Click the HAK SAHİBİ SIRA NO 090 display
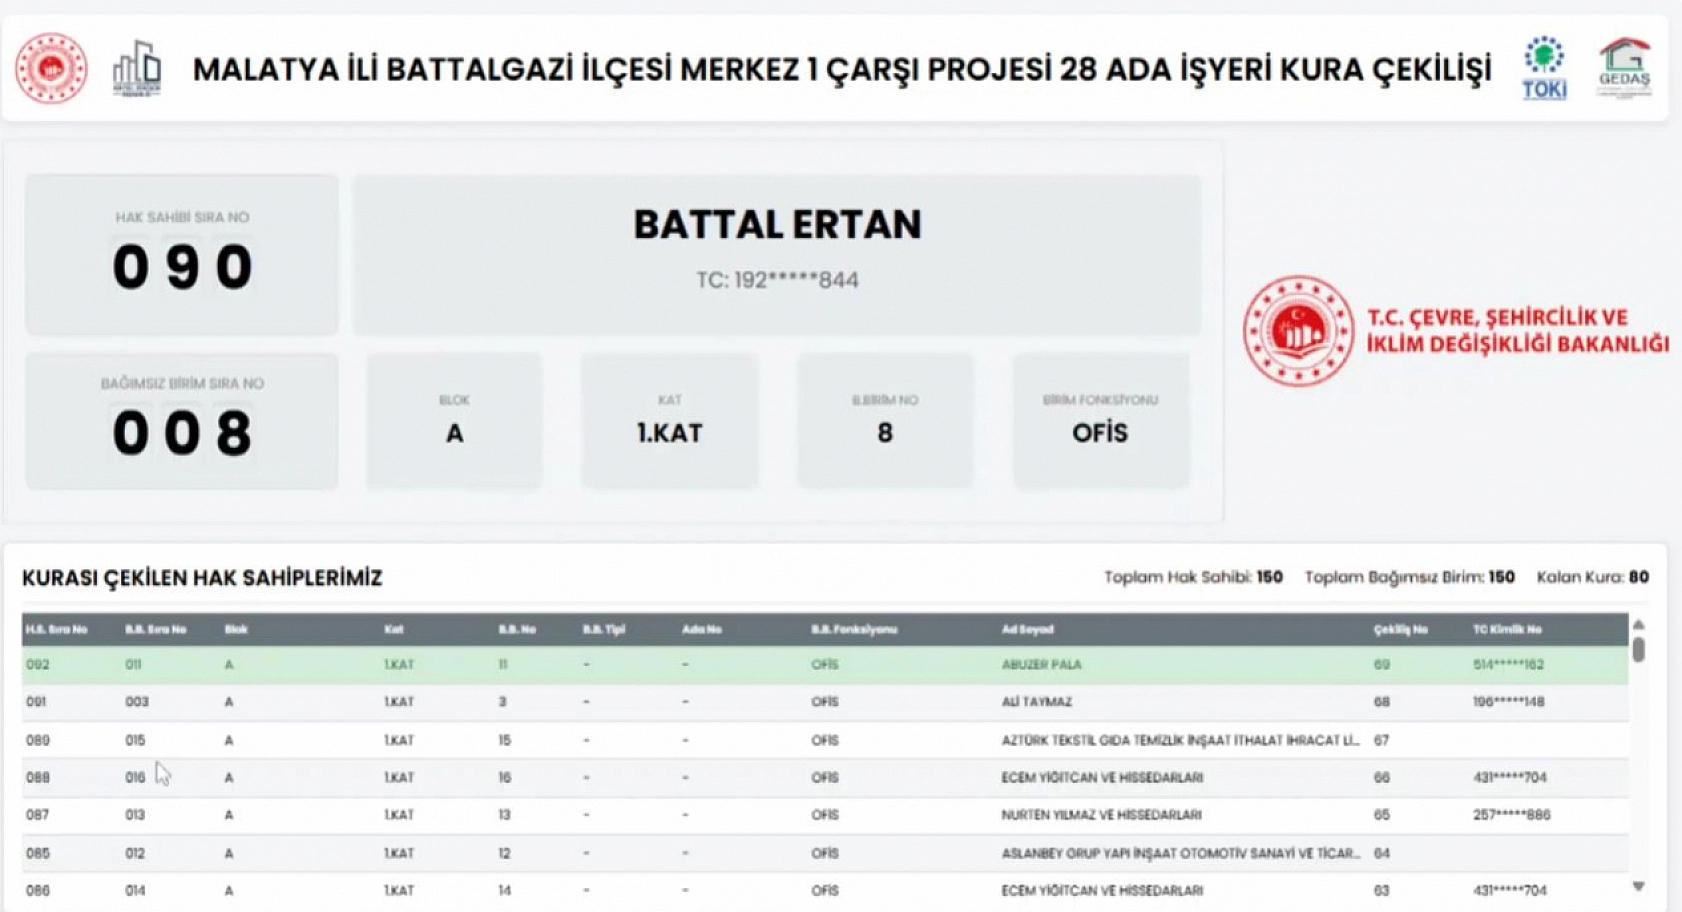The height and width of the screenshot is (912, 1682). pyautogui.click(x=181, y=253)
